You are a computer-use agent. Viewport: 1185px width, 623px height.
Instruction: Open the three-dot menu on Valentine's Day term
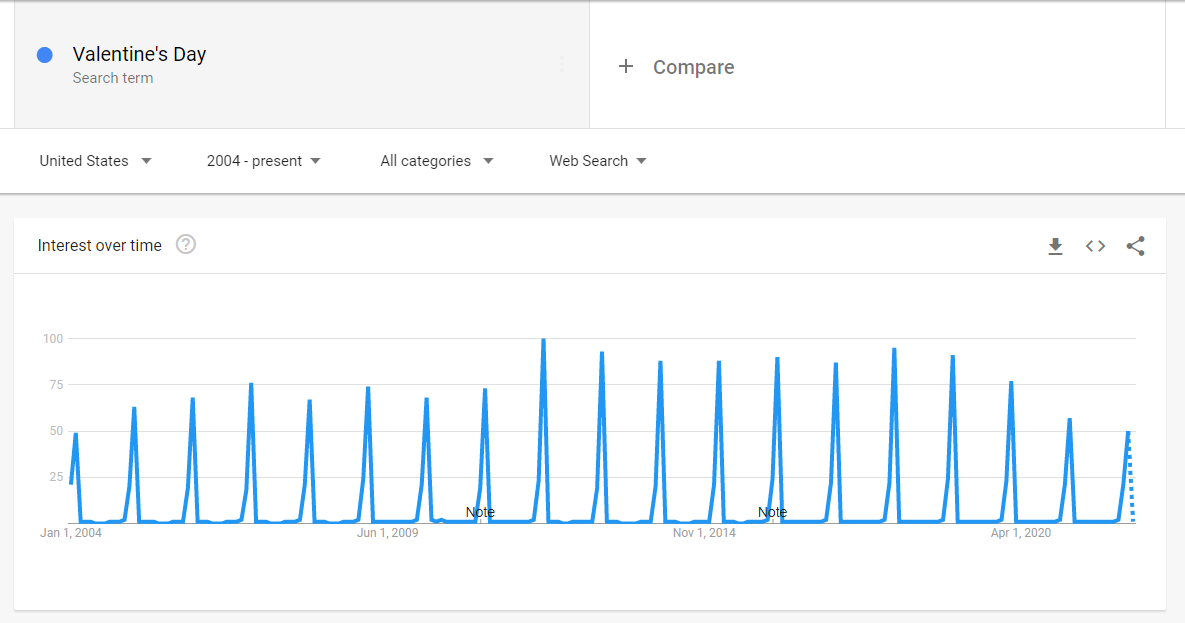click(x=562, y=65)
